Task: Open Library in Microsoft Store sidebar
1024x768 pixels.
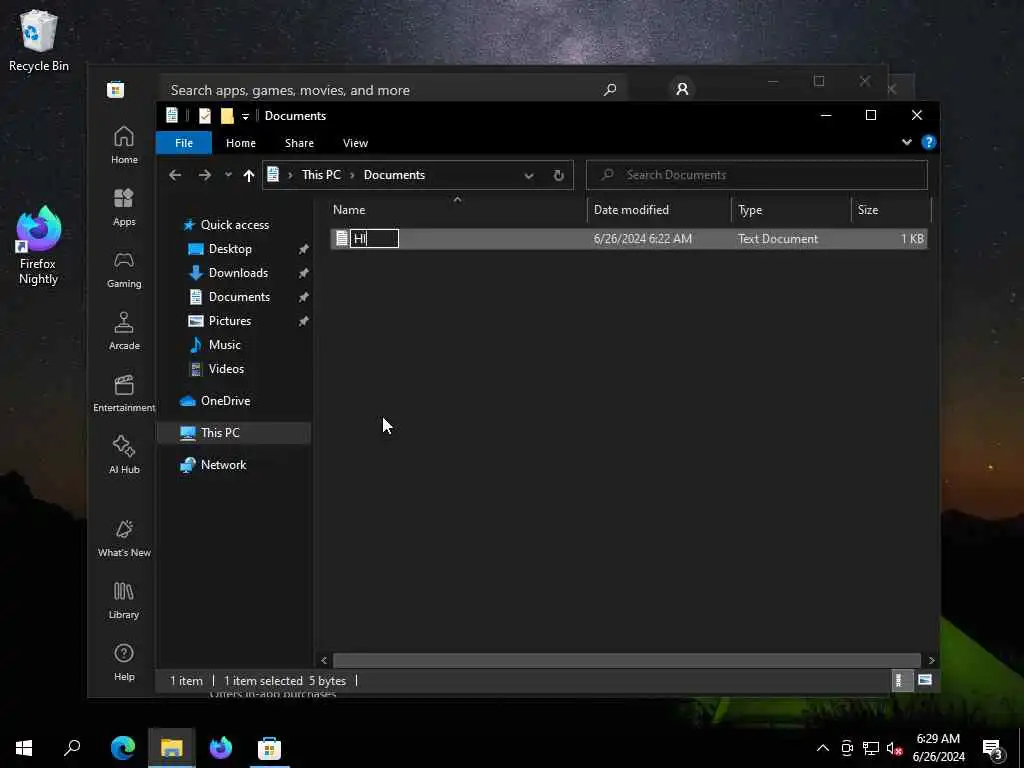Action: pyautogui.click(x=124, y=601)
